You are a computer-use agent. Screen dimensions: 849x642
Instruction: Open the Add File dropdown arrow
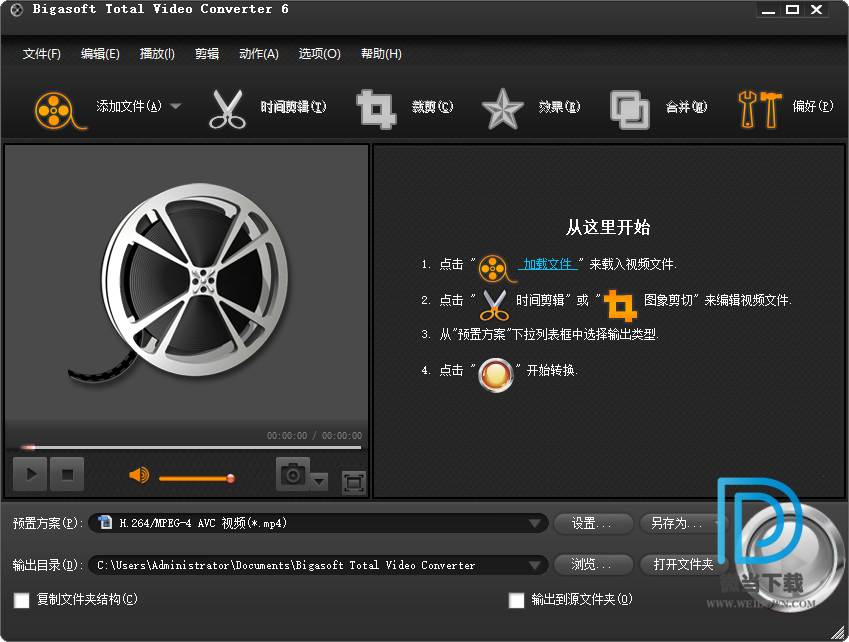(x=175, y=106)
